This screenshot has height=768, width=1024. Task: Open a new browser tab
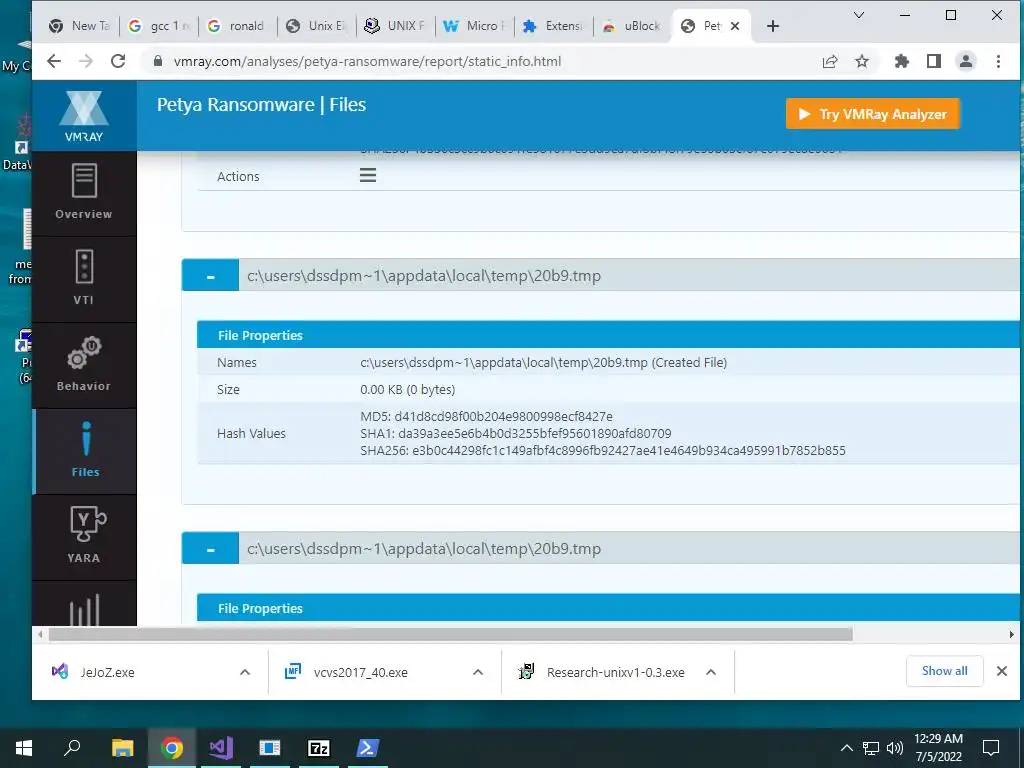point(773,26)
